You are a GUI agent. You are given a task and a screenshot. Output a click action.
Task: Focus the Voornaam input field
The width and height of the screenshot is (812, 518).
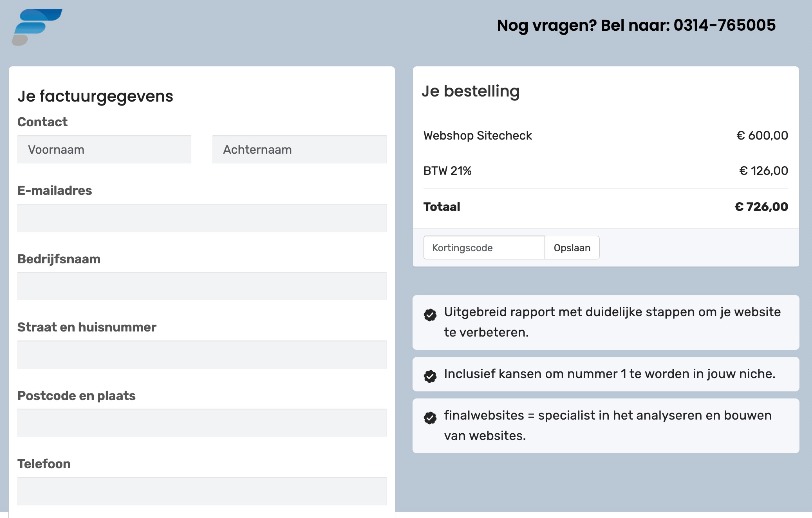pos(104,150)
